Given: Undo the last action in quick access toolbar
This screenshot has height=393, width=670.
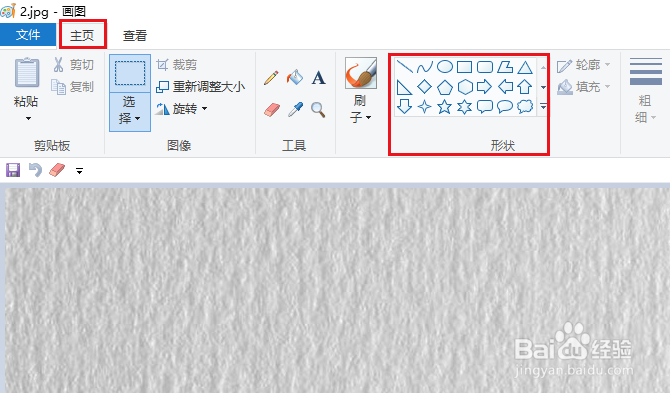Looking at the screenshot, I should (x=35, y=170).
